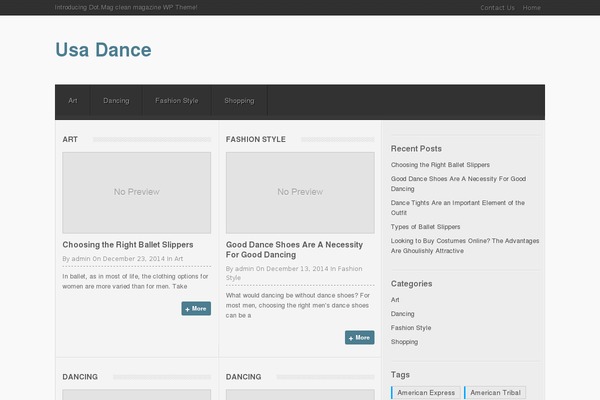600x400 pixels.
Task: Open the Contact Us link in top bar
Action: click(497, 8)
